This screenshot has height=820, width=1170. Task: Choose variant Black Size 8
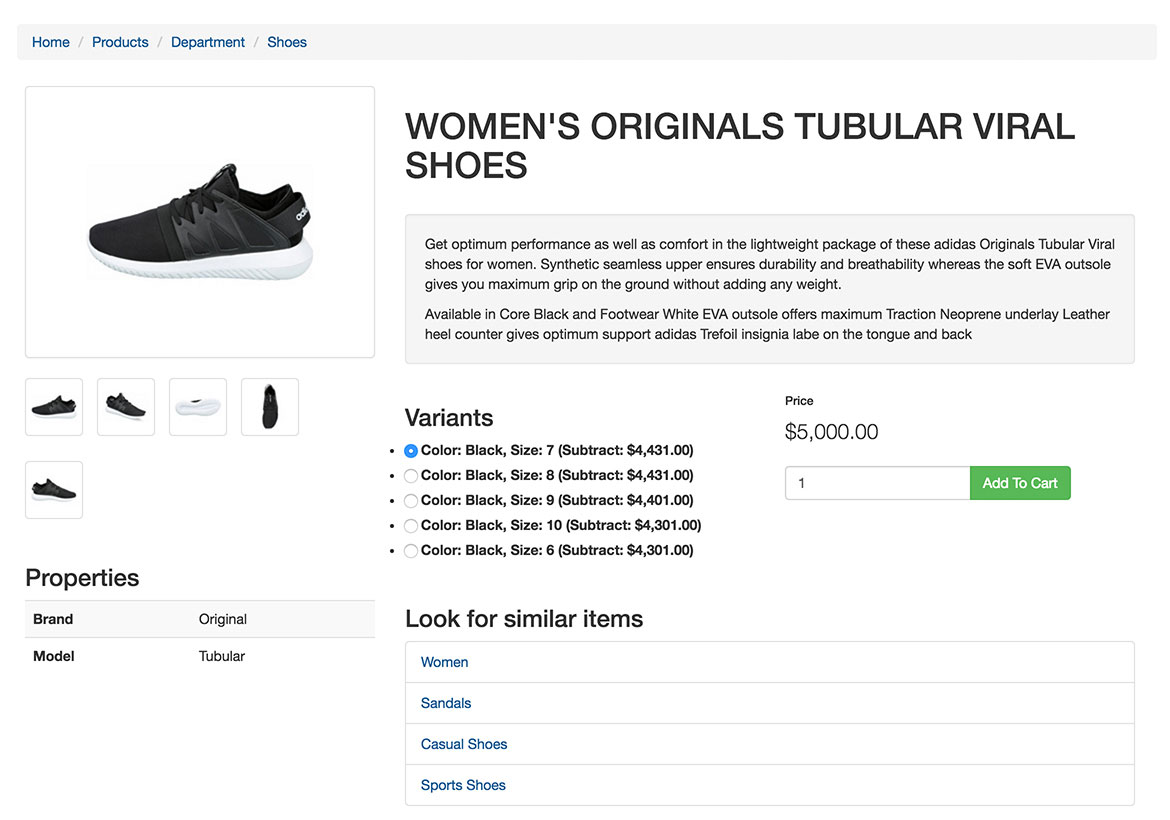click(410, 476)
